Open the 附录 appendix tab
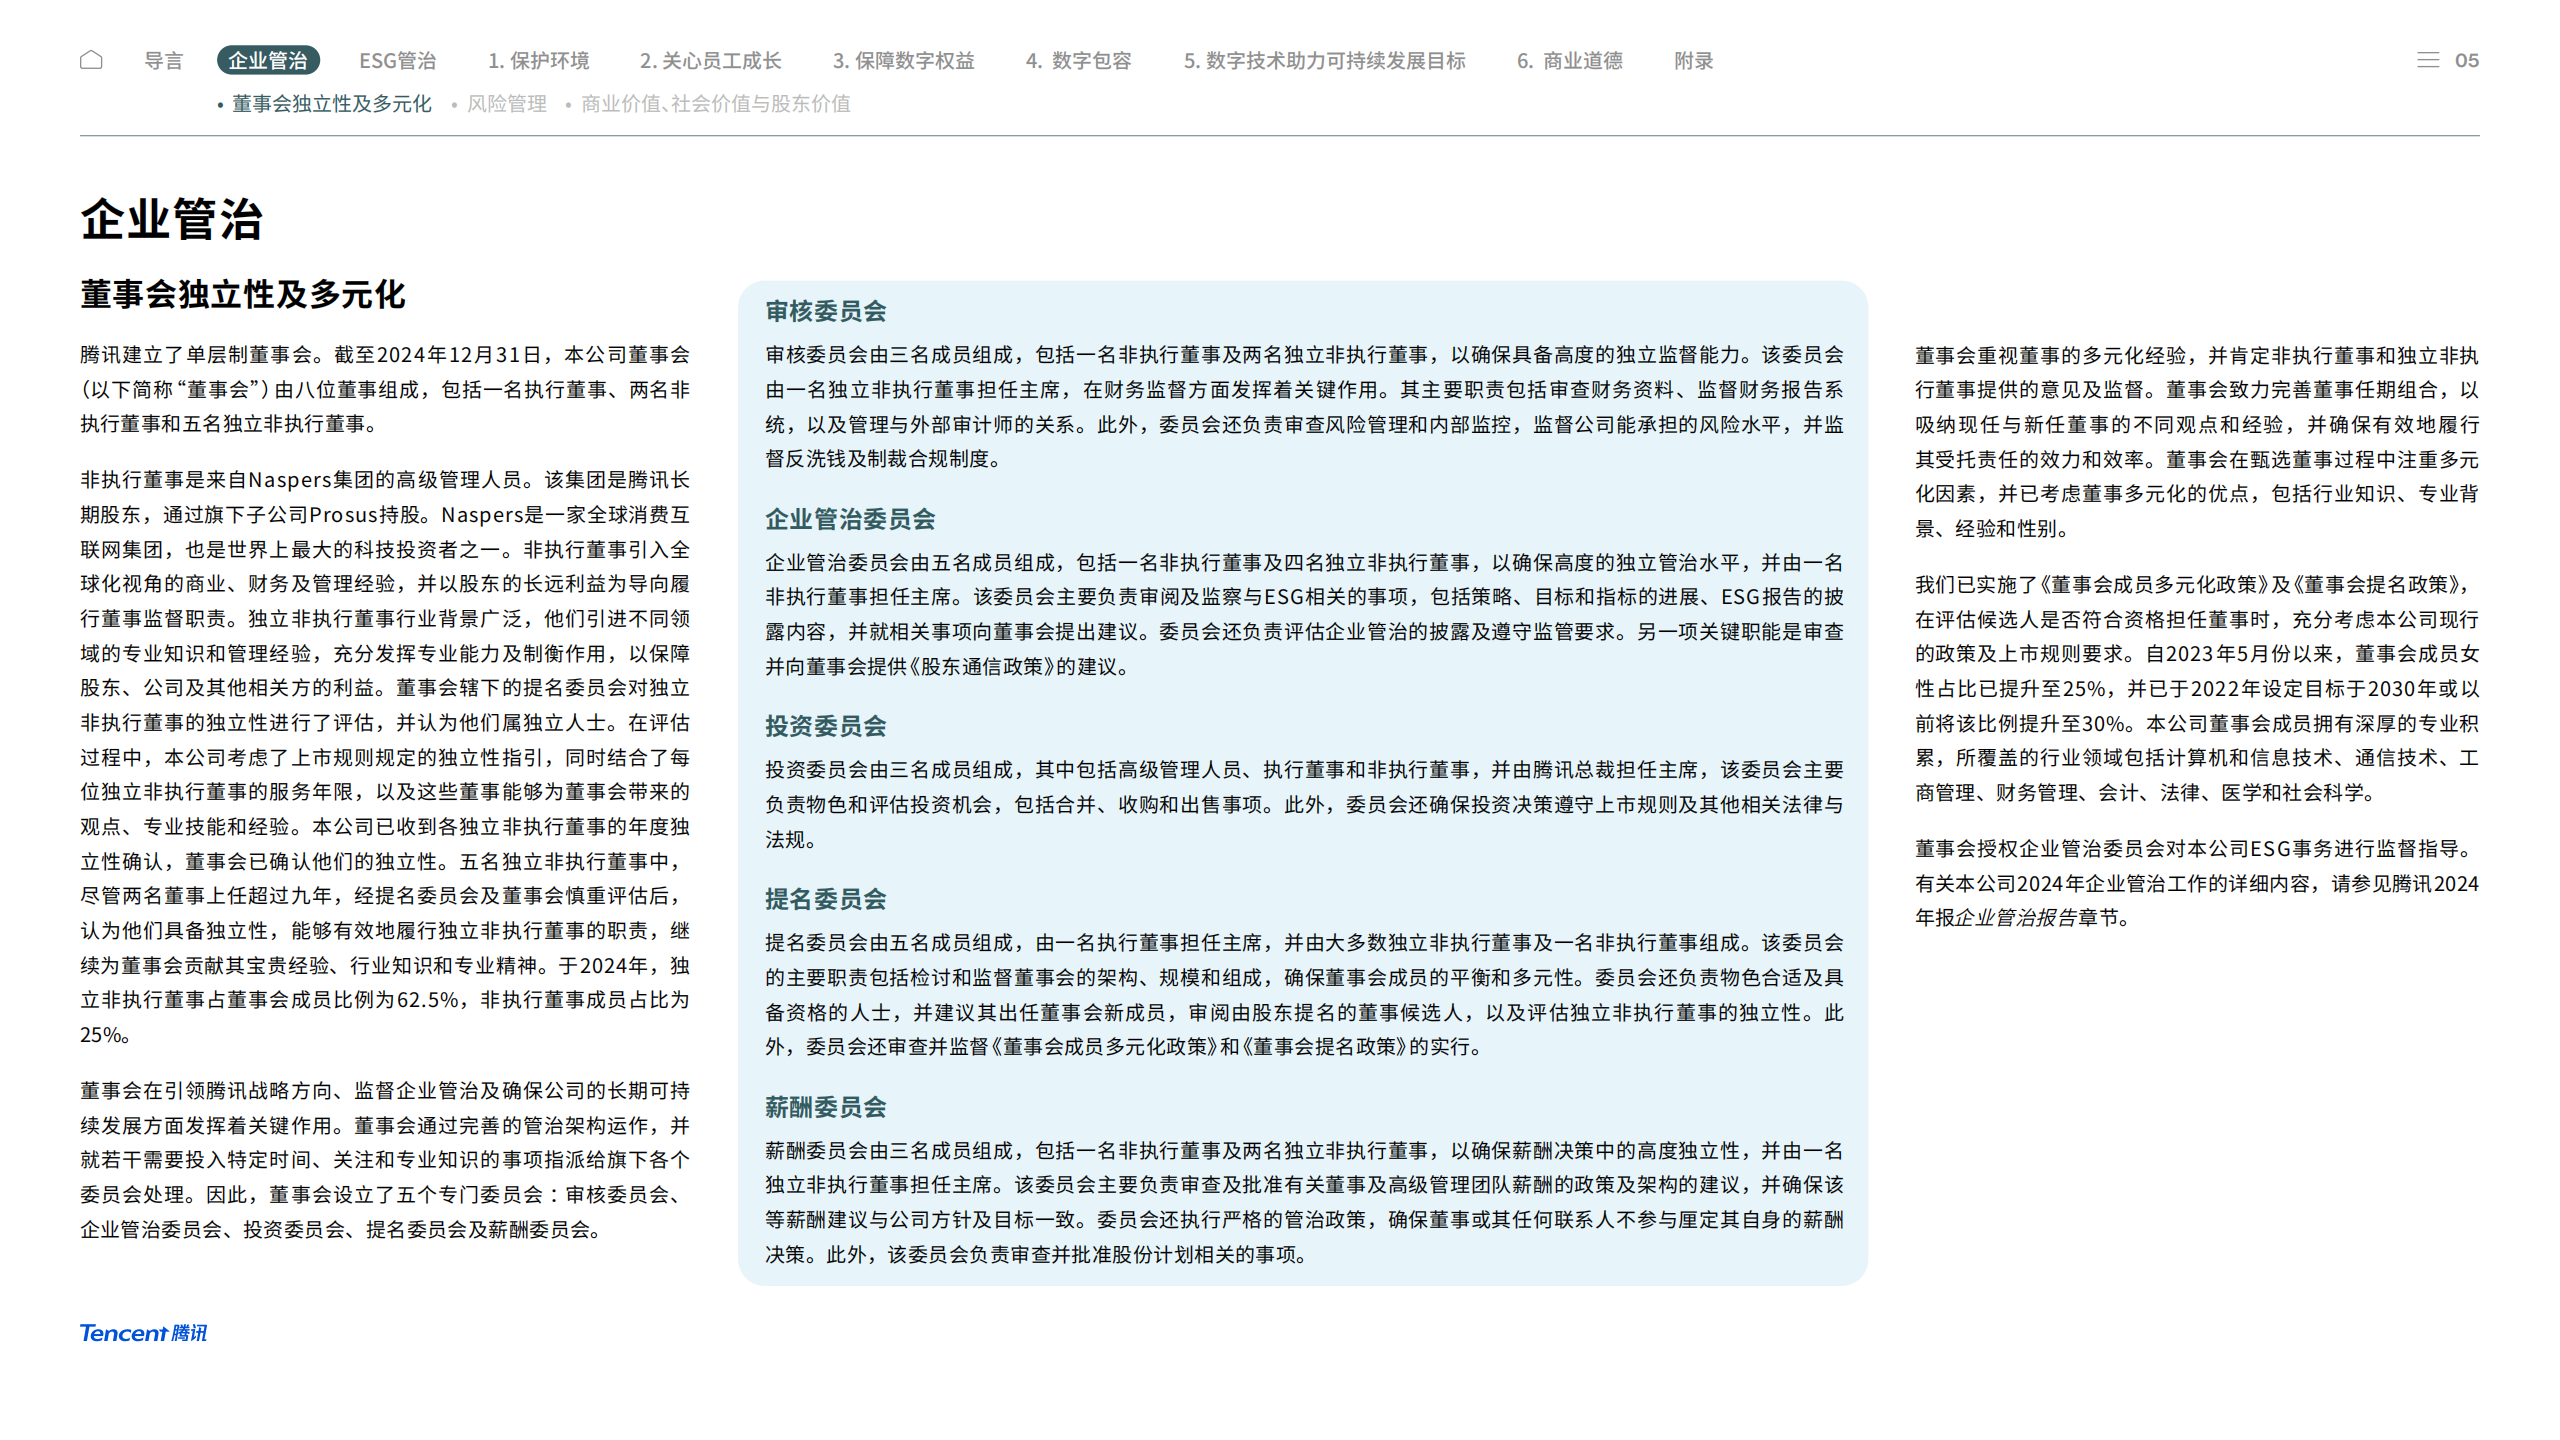2560x1440 pixels. pyautogui.click(x=1693, y=61)
